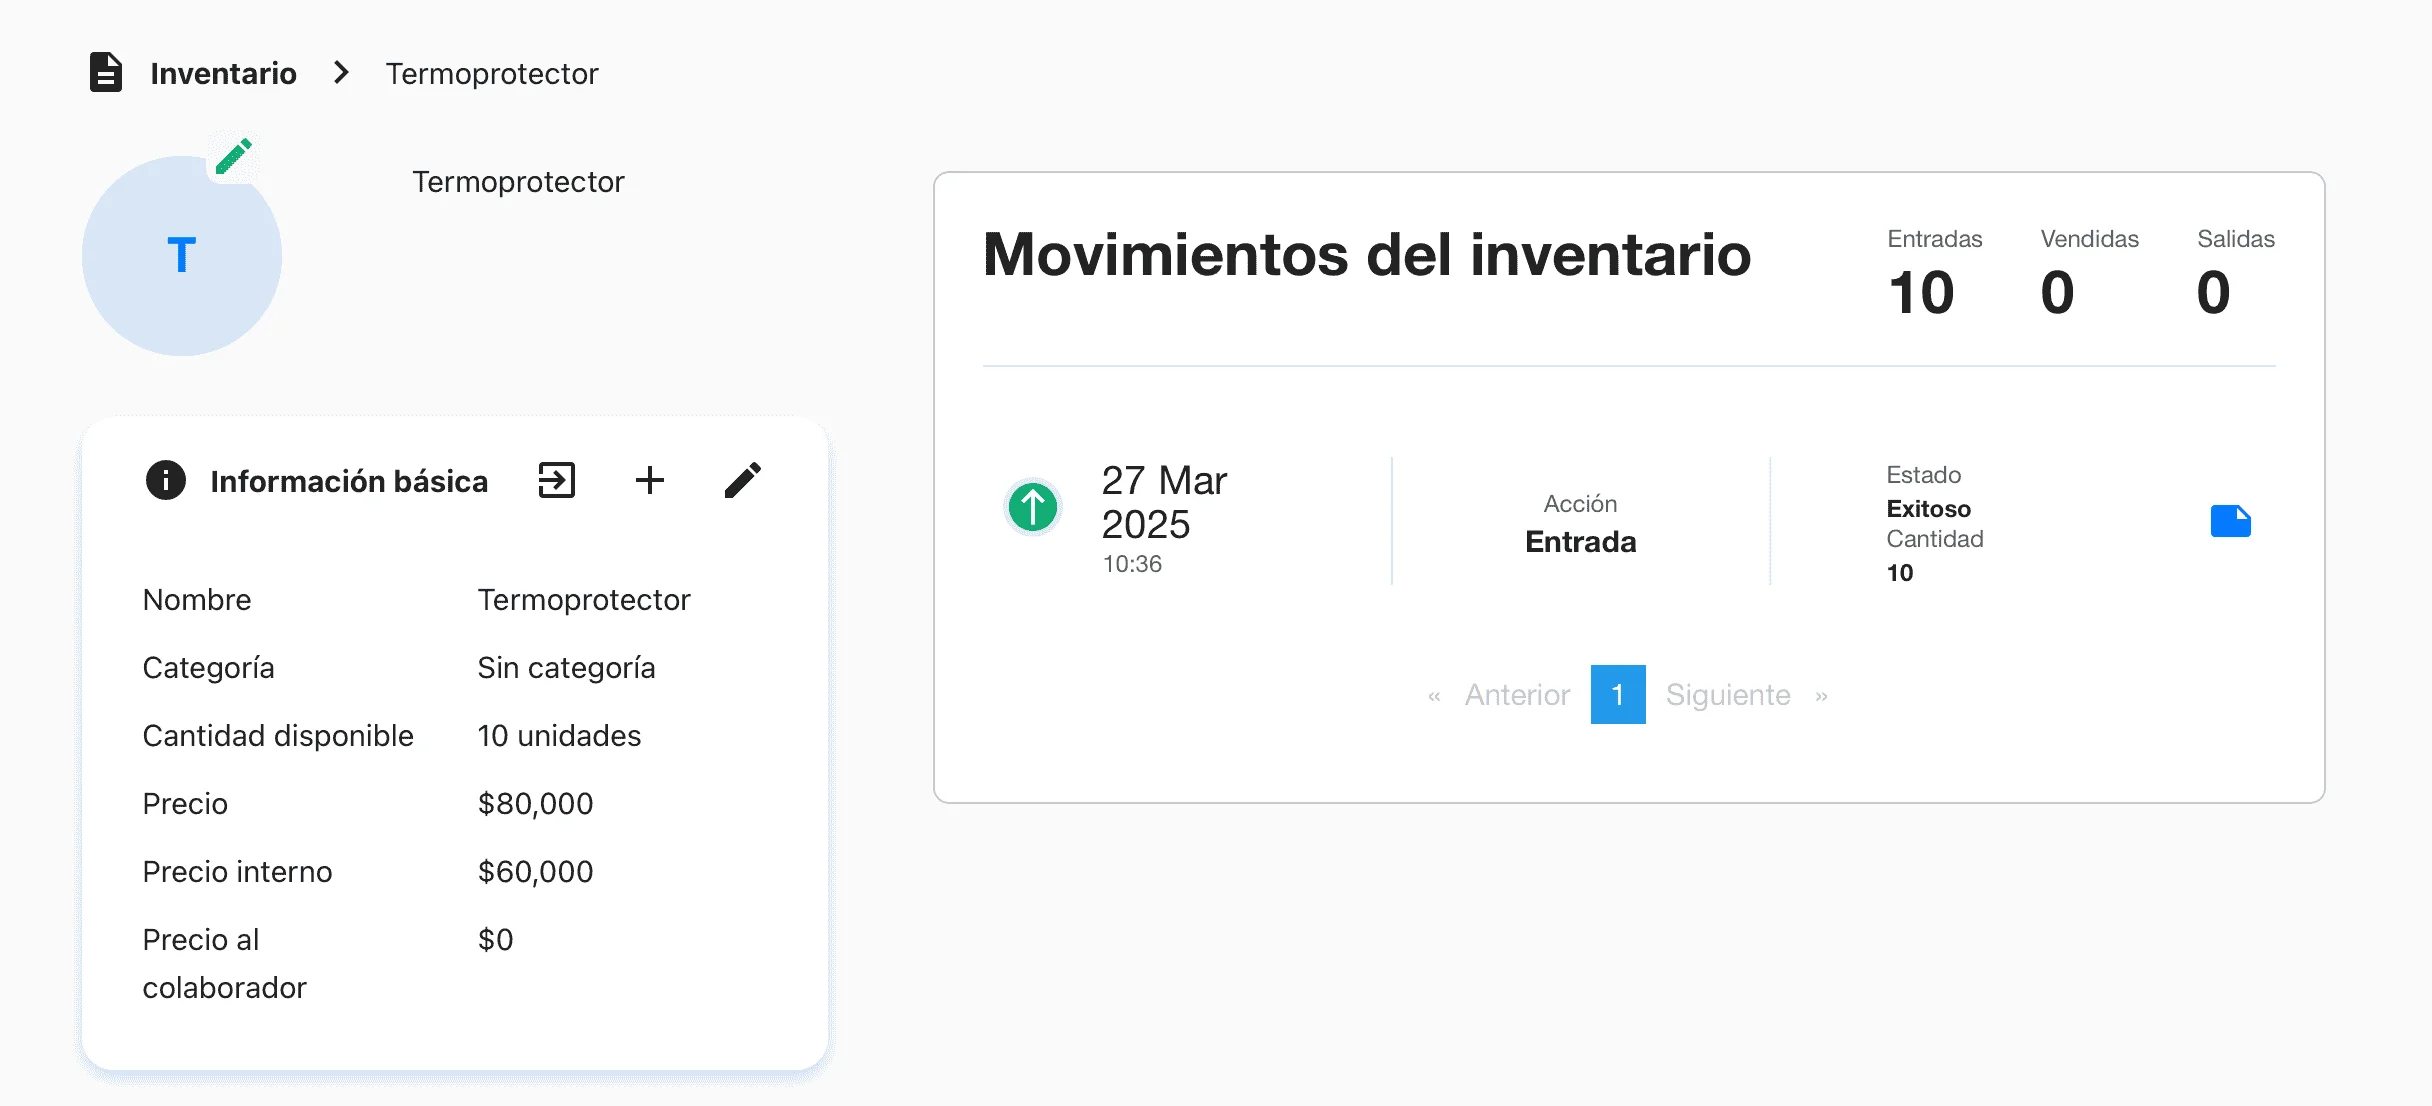Open the blue document icon of the movement
The image size is (2432, 1106).
click(x=2231, y=521)
